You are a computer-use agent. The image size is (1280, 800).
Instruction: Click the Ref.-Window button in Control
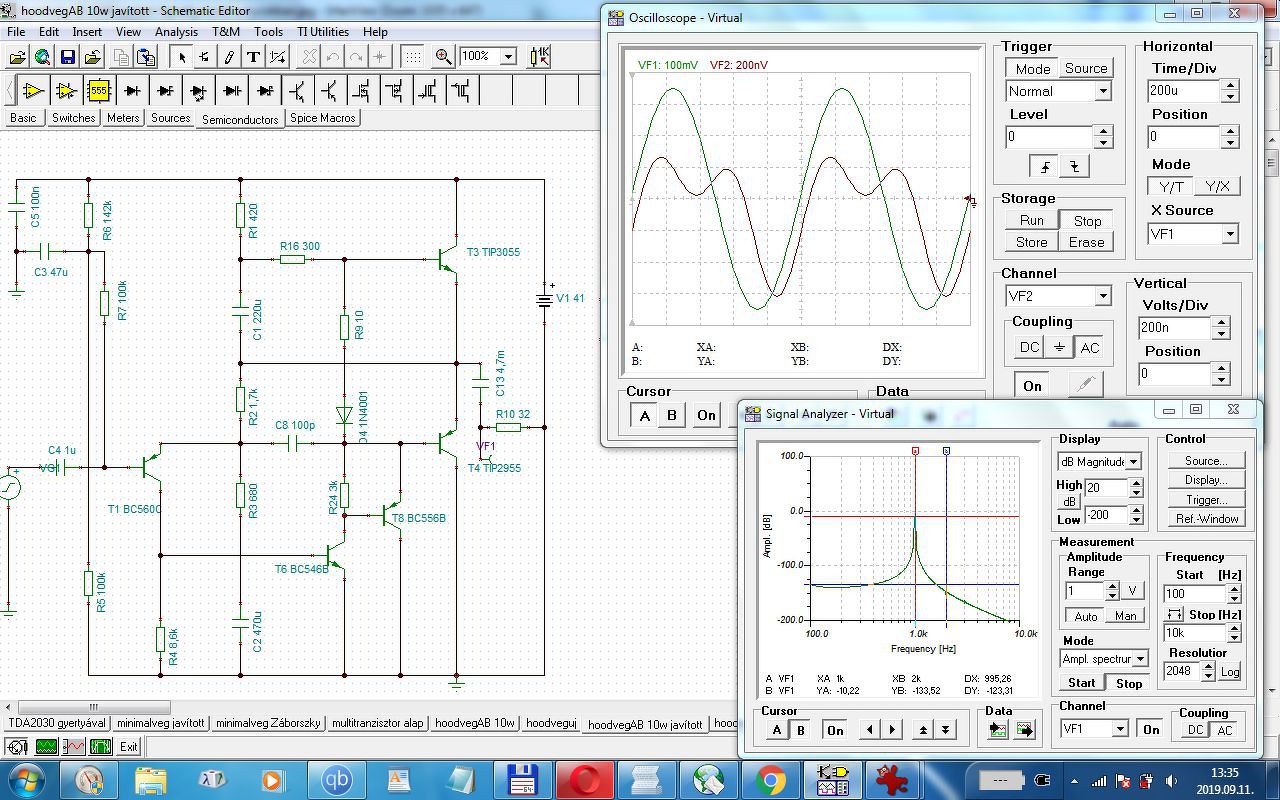point(1207,519)
